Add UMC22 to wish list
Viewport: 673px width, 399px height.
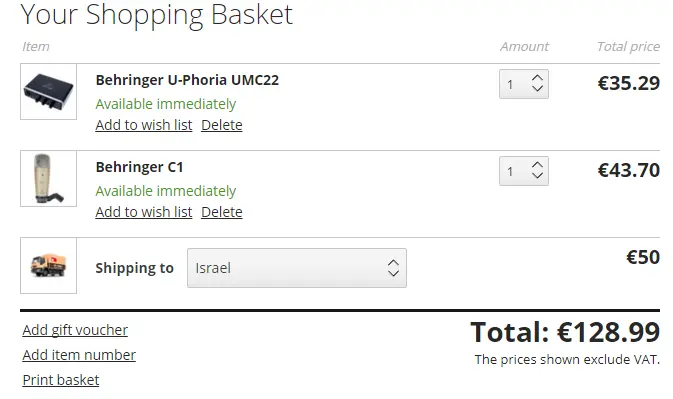144,125
